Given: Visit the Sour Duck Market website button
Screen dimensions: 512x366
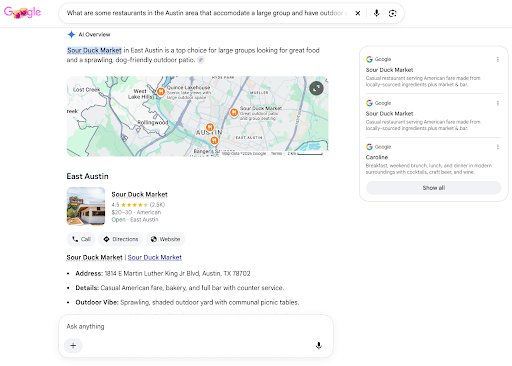Looking at the screenshot, I should 165,239.
